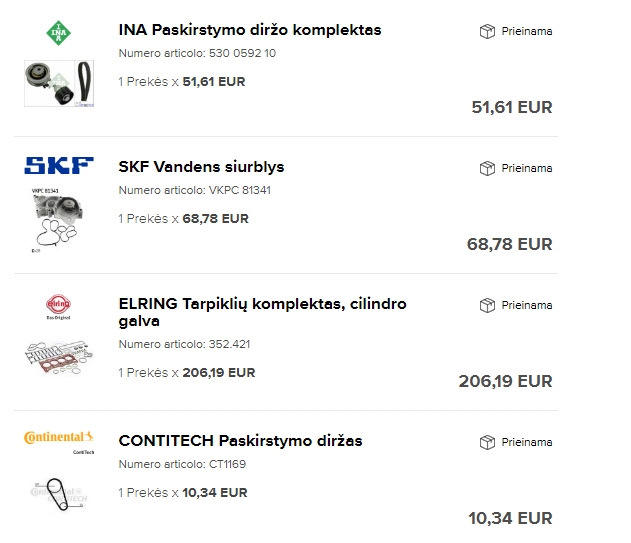Open INA timing belt kit product image
Viewport: 631px width, 543px height.
pyautogui.click(x=58, y=81)
